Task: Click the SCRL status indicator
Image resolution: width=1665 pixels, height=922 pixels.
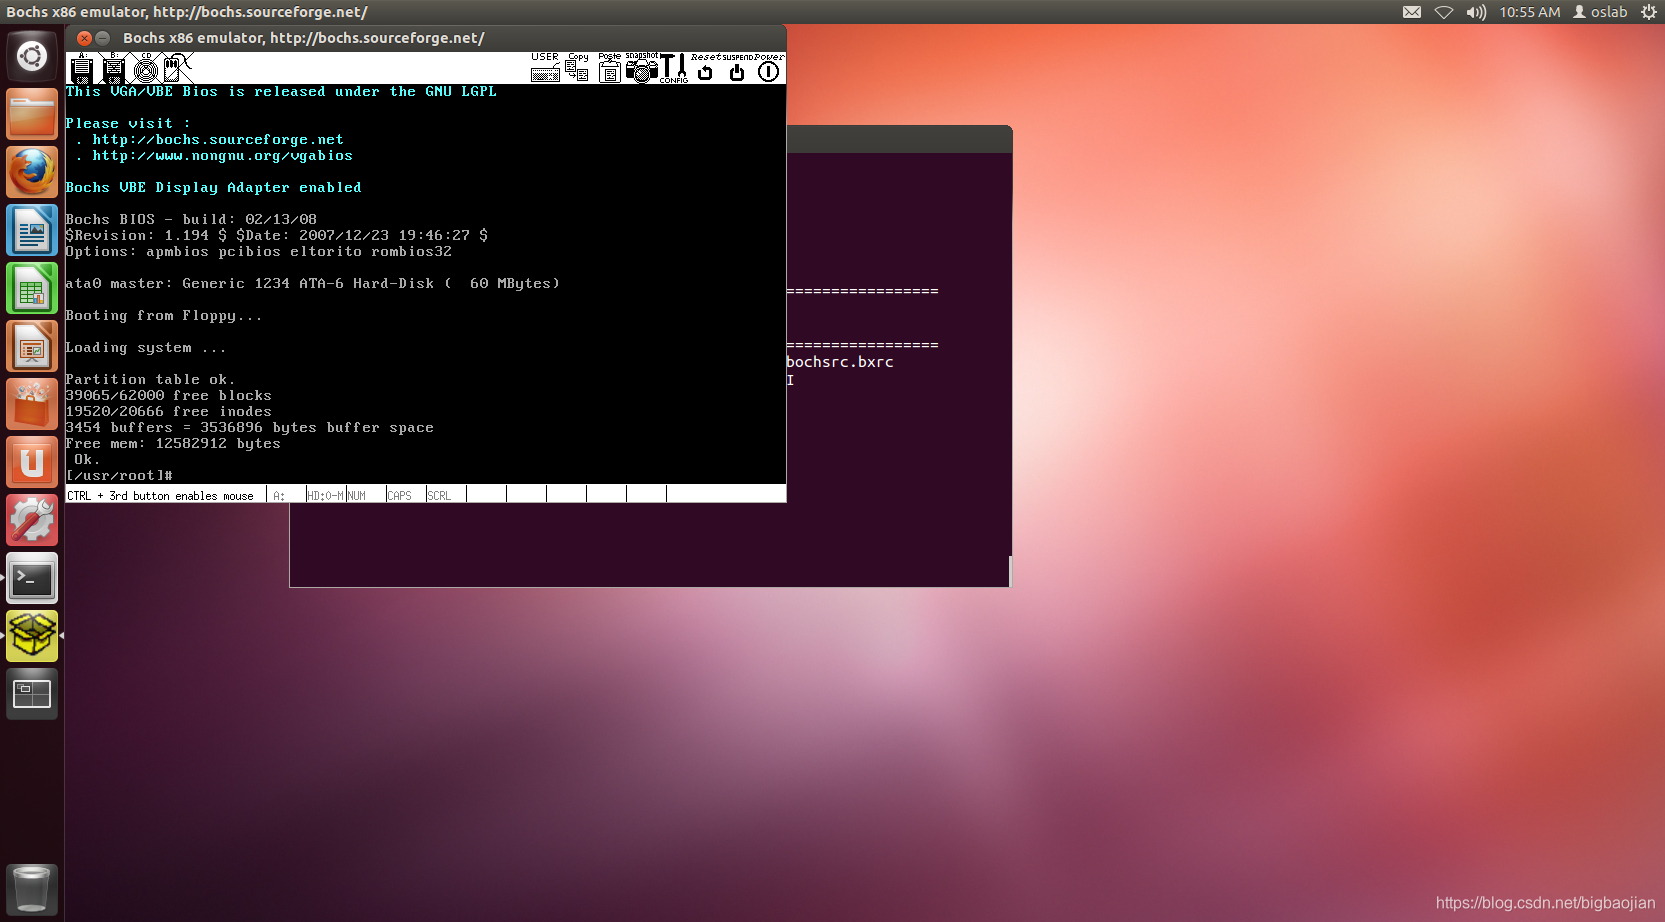Action: 439,495
